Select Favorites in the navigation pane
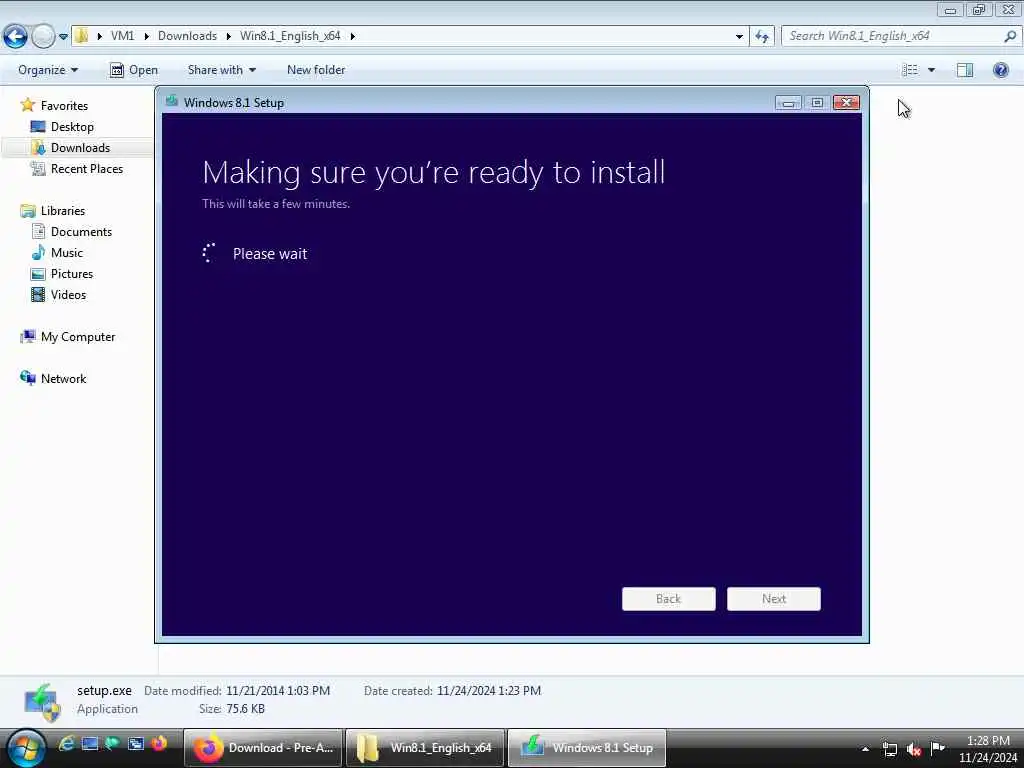Screen dimensions: 1024x768 64,106
